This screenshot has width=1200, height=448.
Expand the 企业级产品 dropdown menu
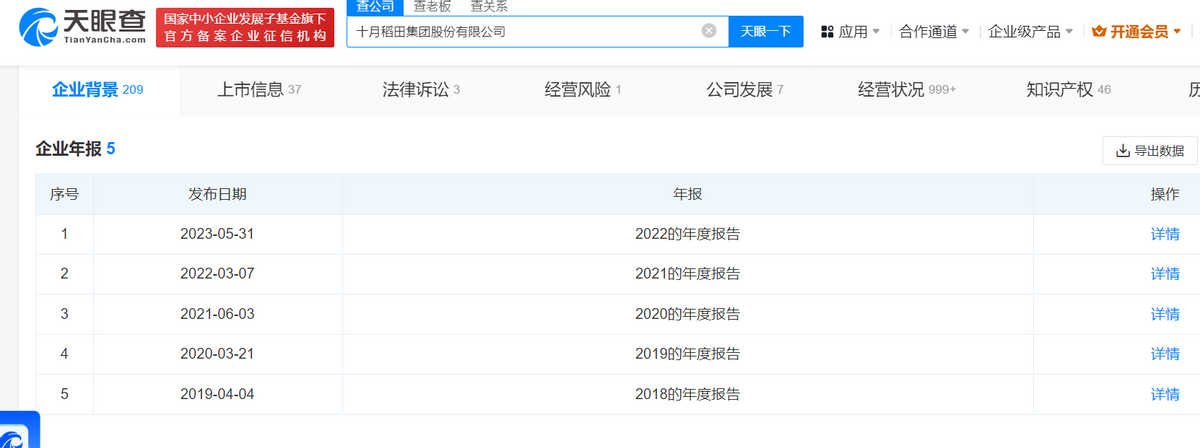pyautogui.click(x=1031, y=32)
